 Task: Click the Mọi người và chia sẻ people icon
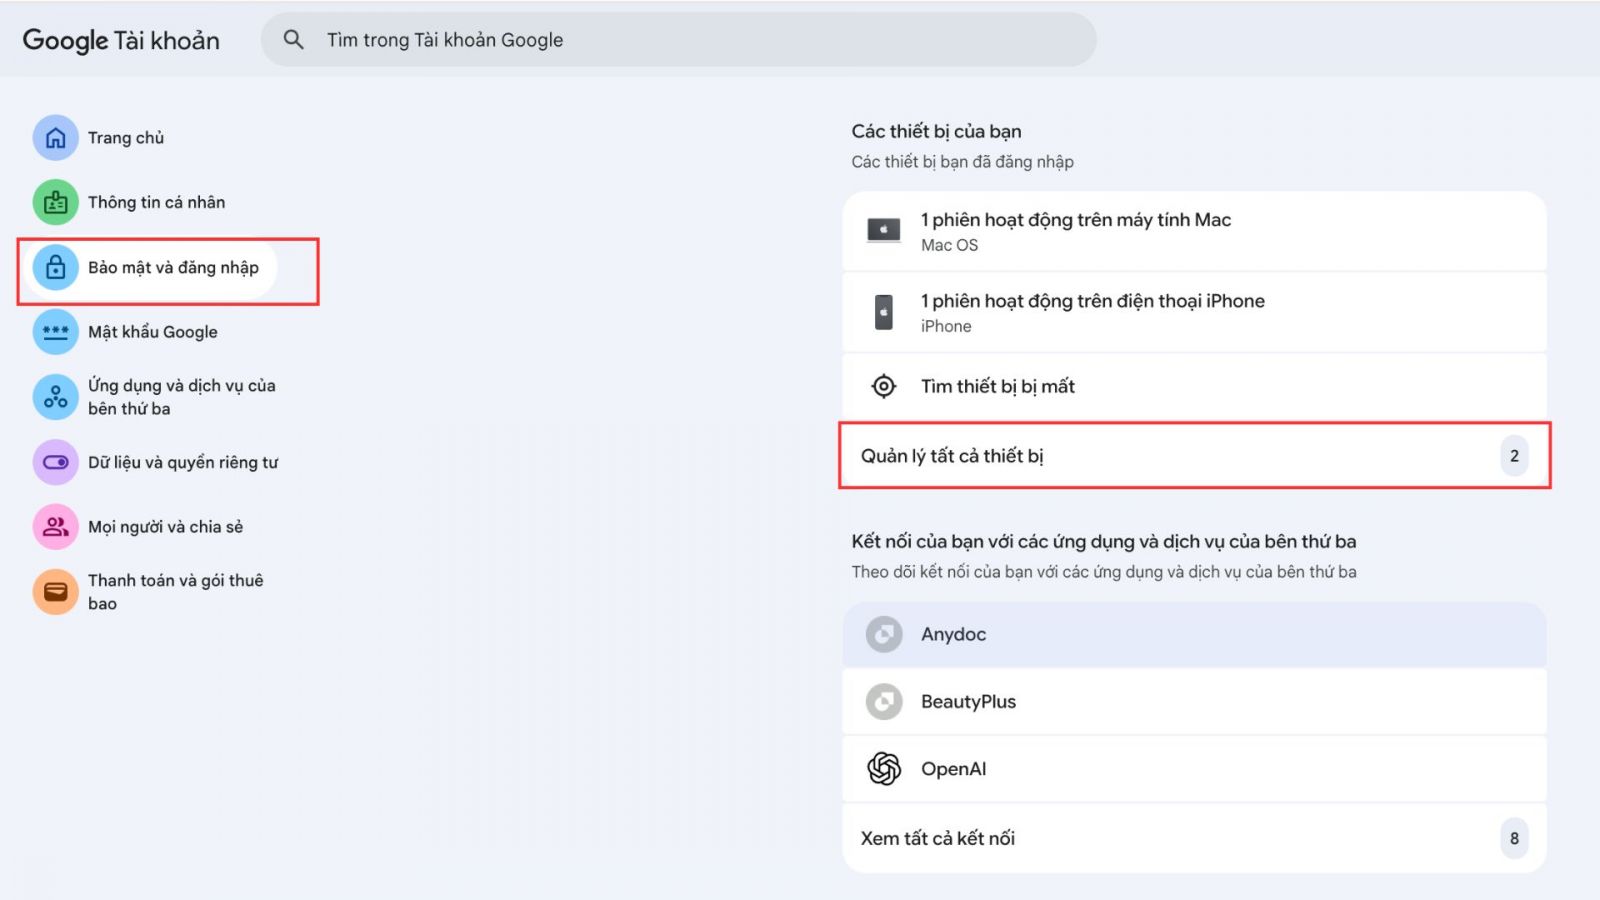[x=56, y=527]
